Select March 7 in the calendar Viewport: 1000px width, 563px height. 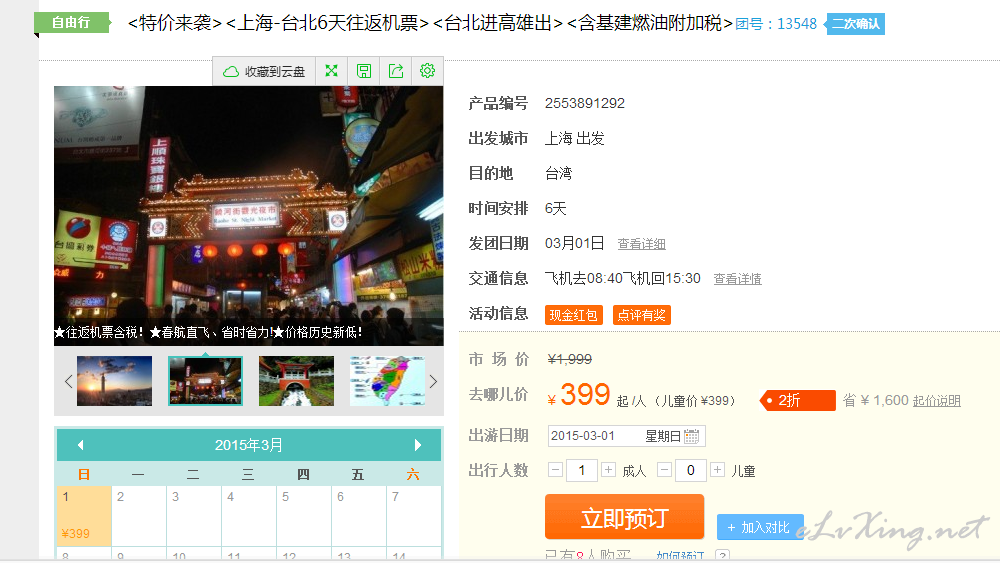[x=414, y=515]
